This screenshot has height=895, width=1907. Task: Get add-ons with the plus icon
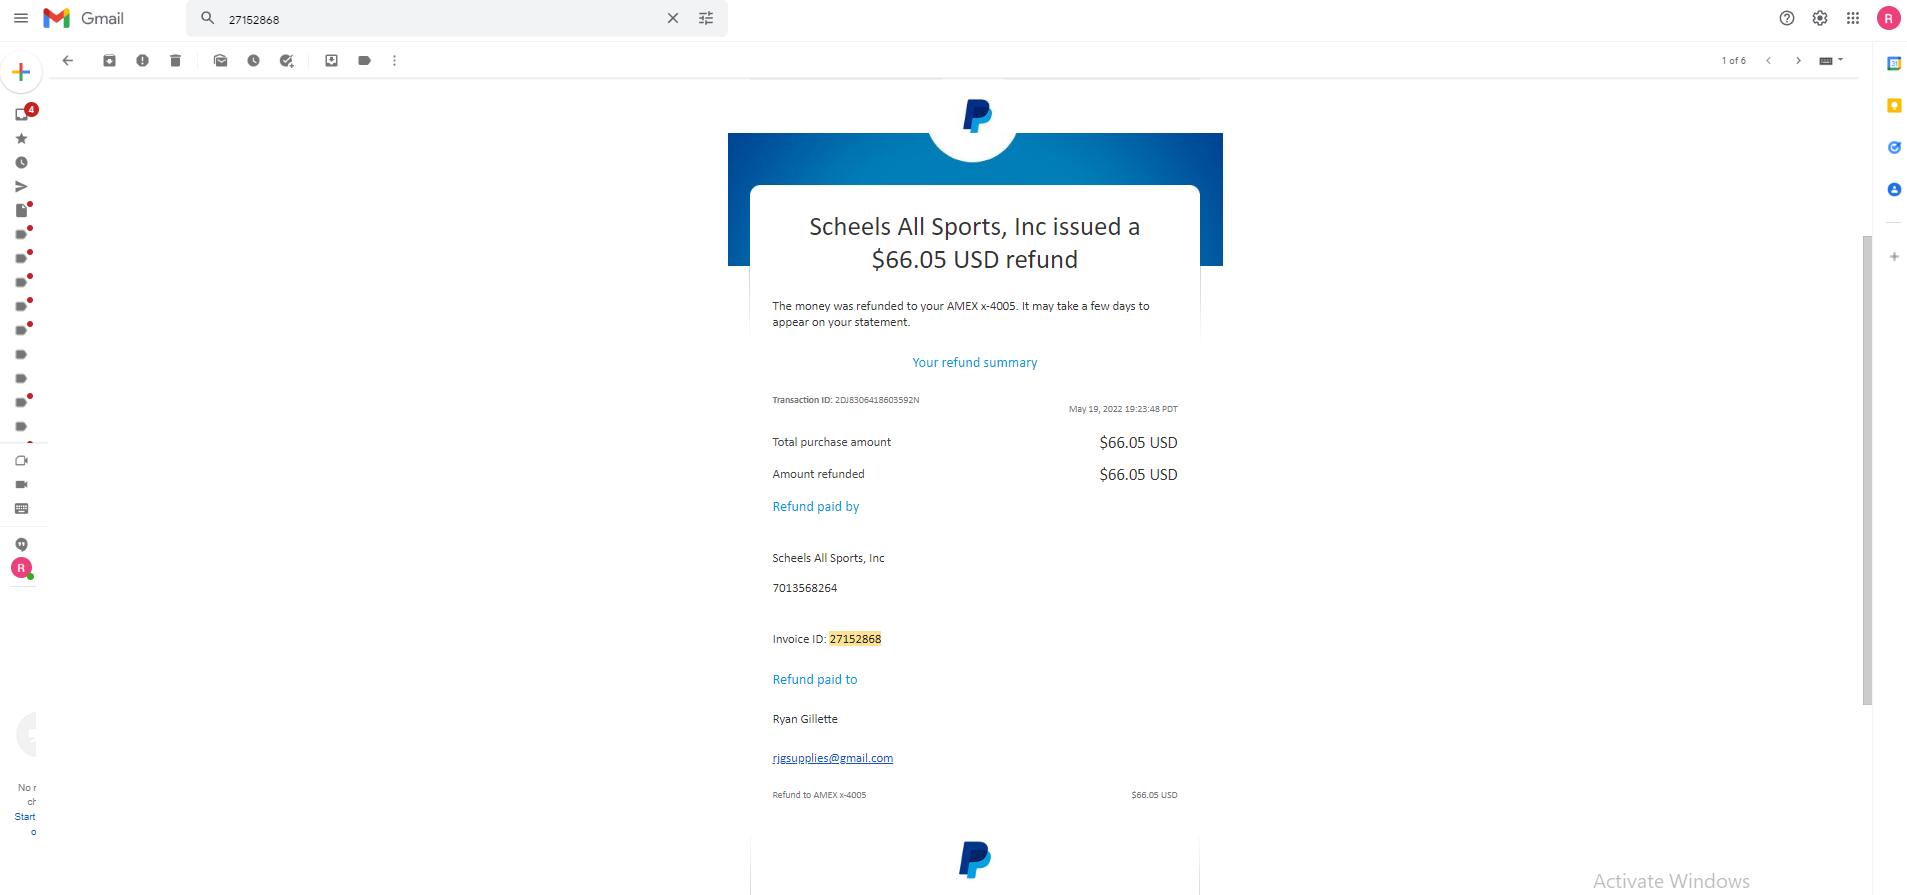[1894, 257]
